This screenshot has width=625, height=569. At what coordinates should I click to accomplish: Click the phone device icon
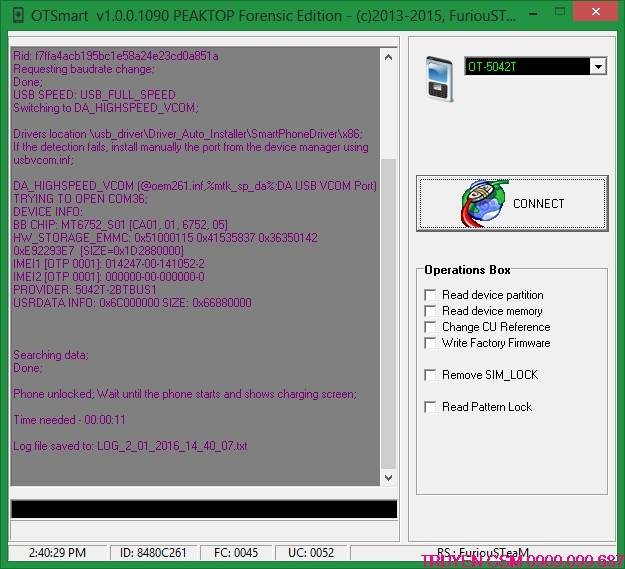coord(440,79)
